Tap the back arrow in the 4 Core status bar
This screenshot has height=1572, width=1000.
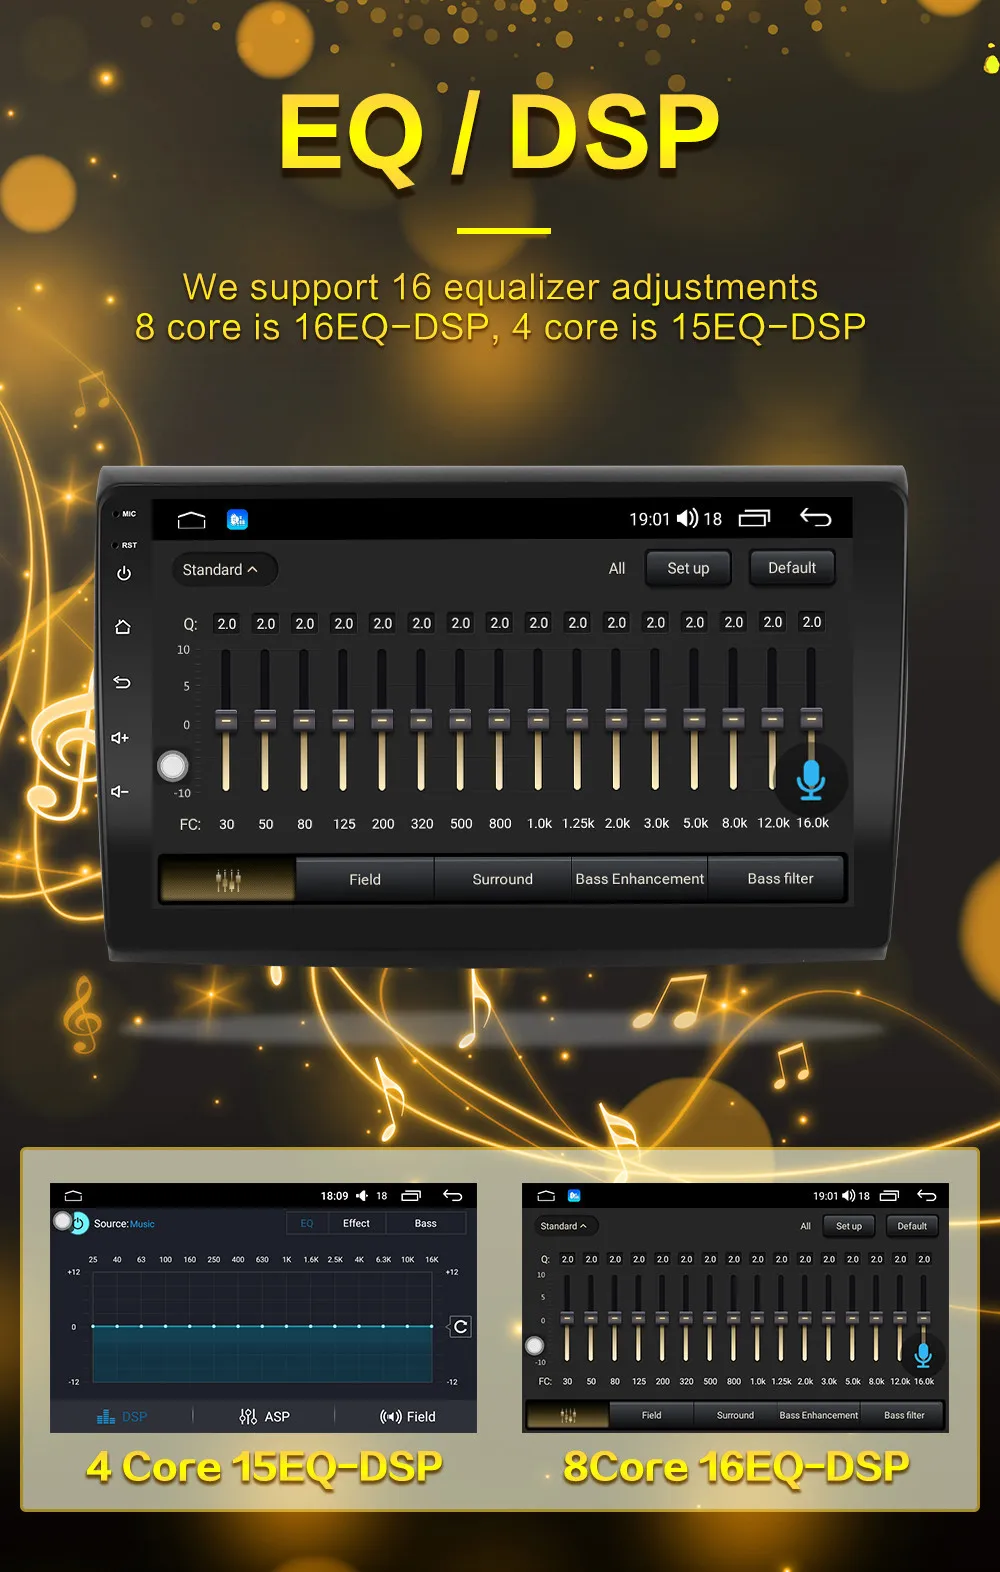[x=453, y=1196]
